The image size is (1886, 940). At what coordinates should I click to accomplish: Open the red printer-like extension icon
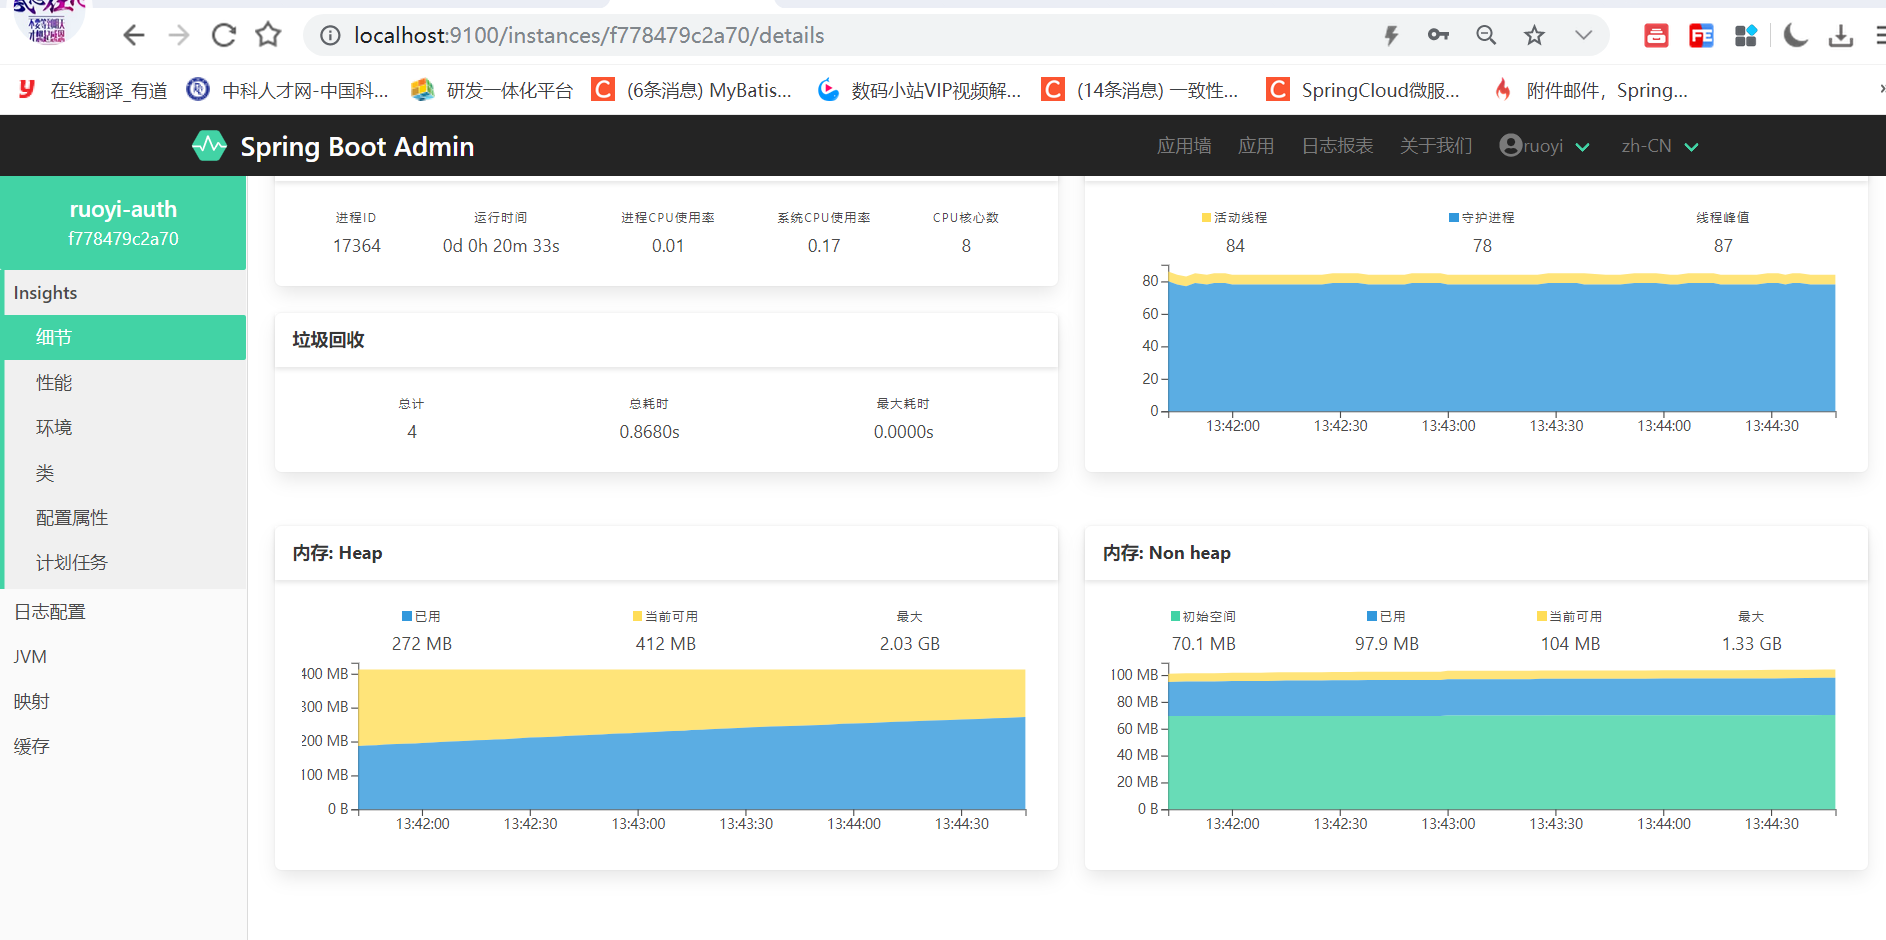(x=1656, y=36)
